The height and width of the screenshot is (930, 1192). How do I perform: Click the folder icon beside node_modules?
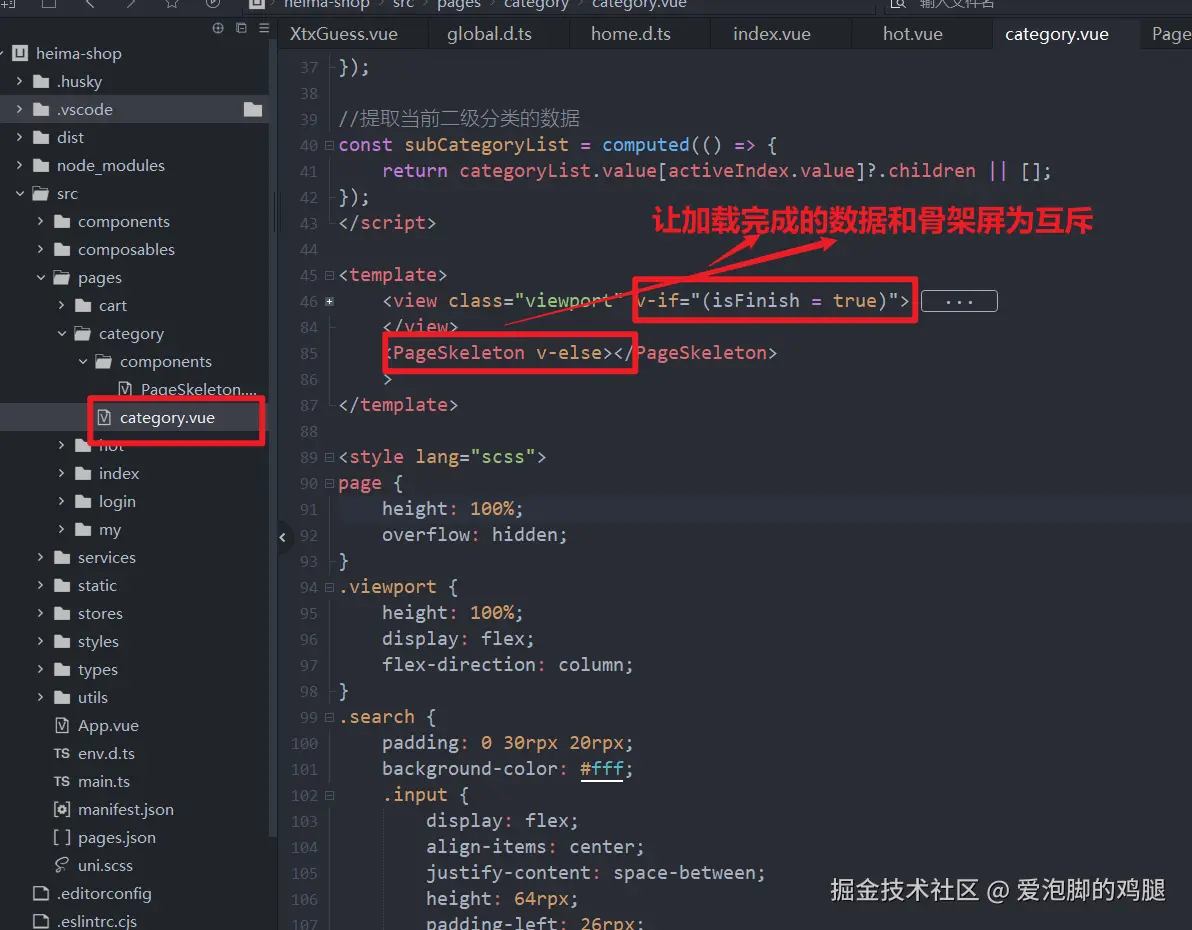coord(41,166)
